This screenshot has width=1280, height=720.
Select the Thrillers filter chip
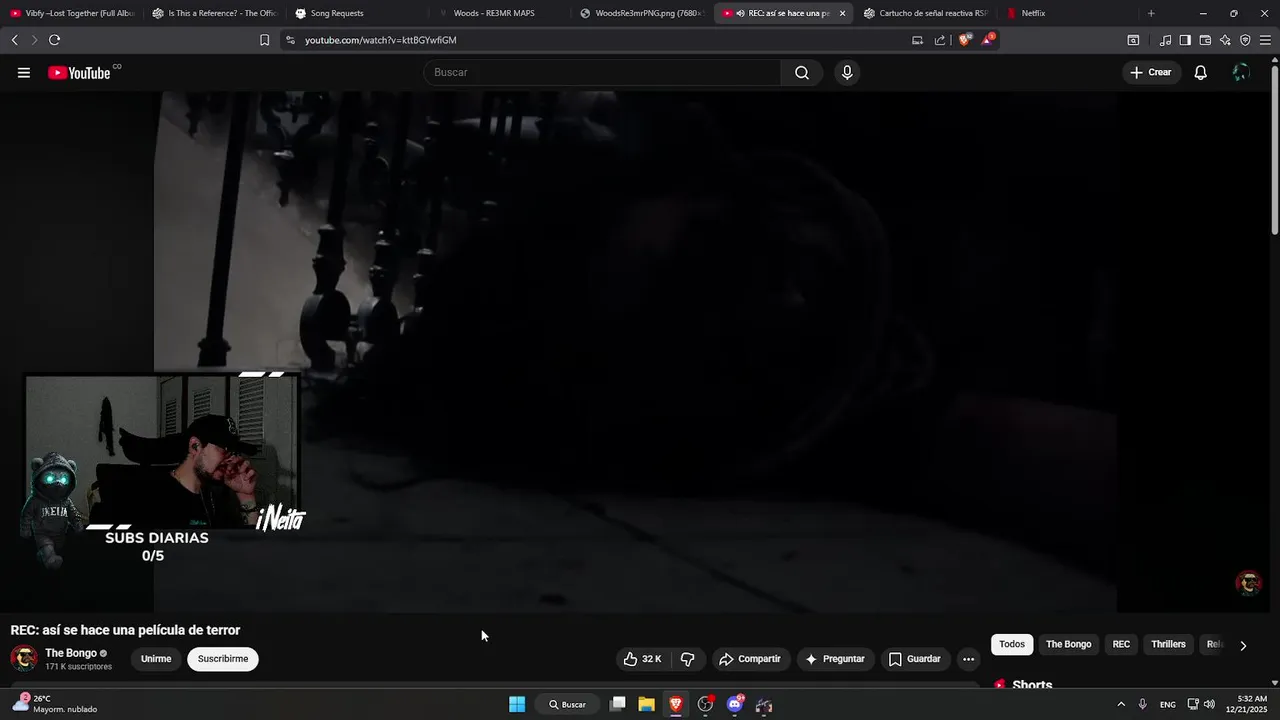point(1168,644)
